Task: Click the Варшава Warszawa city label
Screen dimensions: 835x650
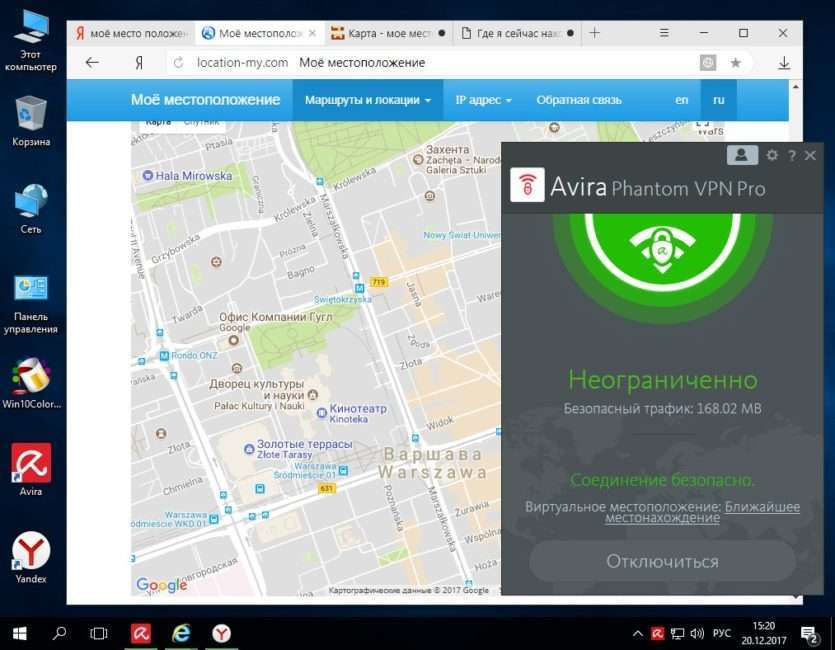Action: (432, 463)
